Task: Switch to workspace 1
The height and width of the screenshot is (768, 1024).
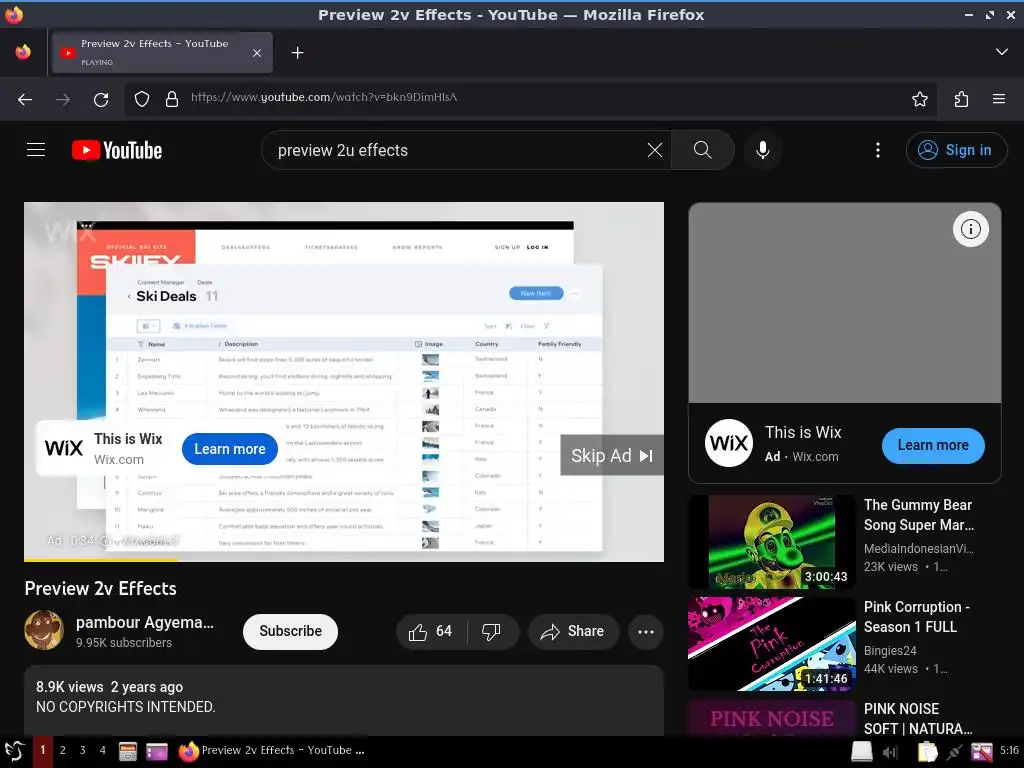Action: tap(42, 750)
